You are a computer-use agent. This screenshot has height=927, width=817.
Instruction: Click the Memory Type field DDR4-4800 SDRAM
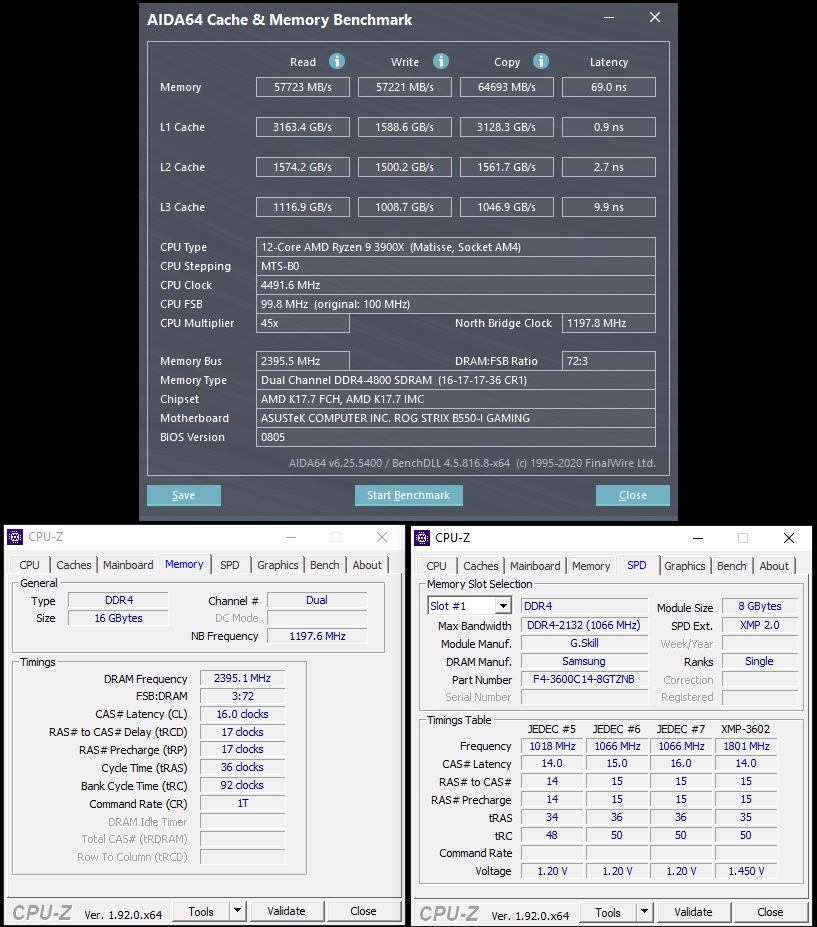(x=456, y=380)
